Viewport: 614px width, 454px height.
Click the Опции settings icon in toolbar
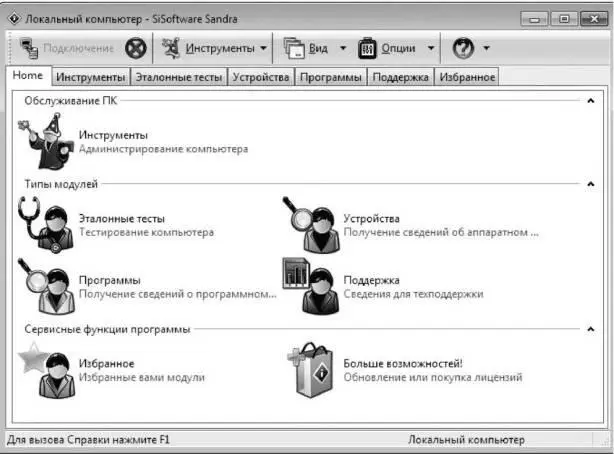click(367, 48)
